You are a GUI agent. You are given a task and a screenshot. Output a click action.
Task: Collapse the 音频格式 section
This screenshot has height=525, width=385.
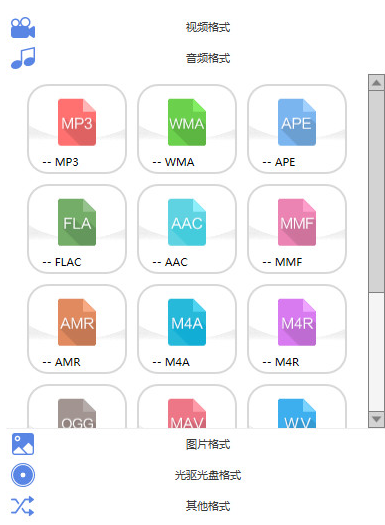pos(208,58)
